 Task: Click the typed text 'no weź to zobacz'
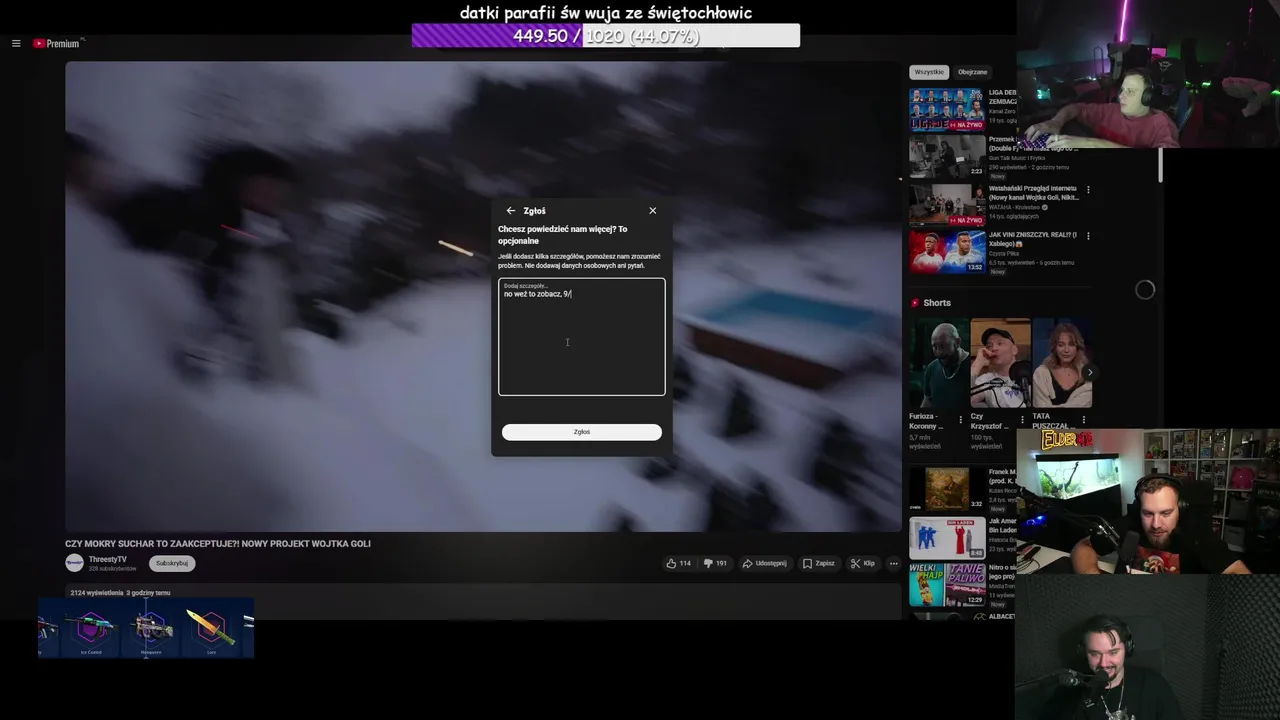click(x=532, y=294)
